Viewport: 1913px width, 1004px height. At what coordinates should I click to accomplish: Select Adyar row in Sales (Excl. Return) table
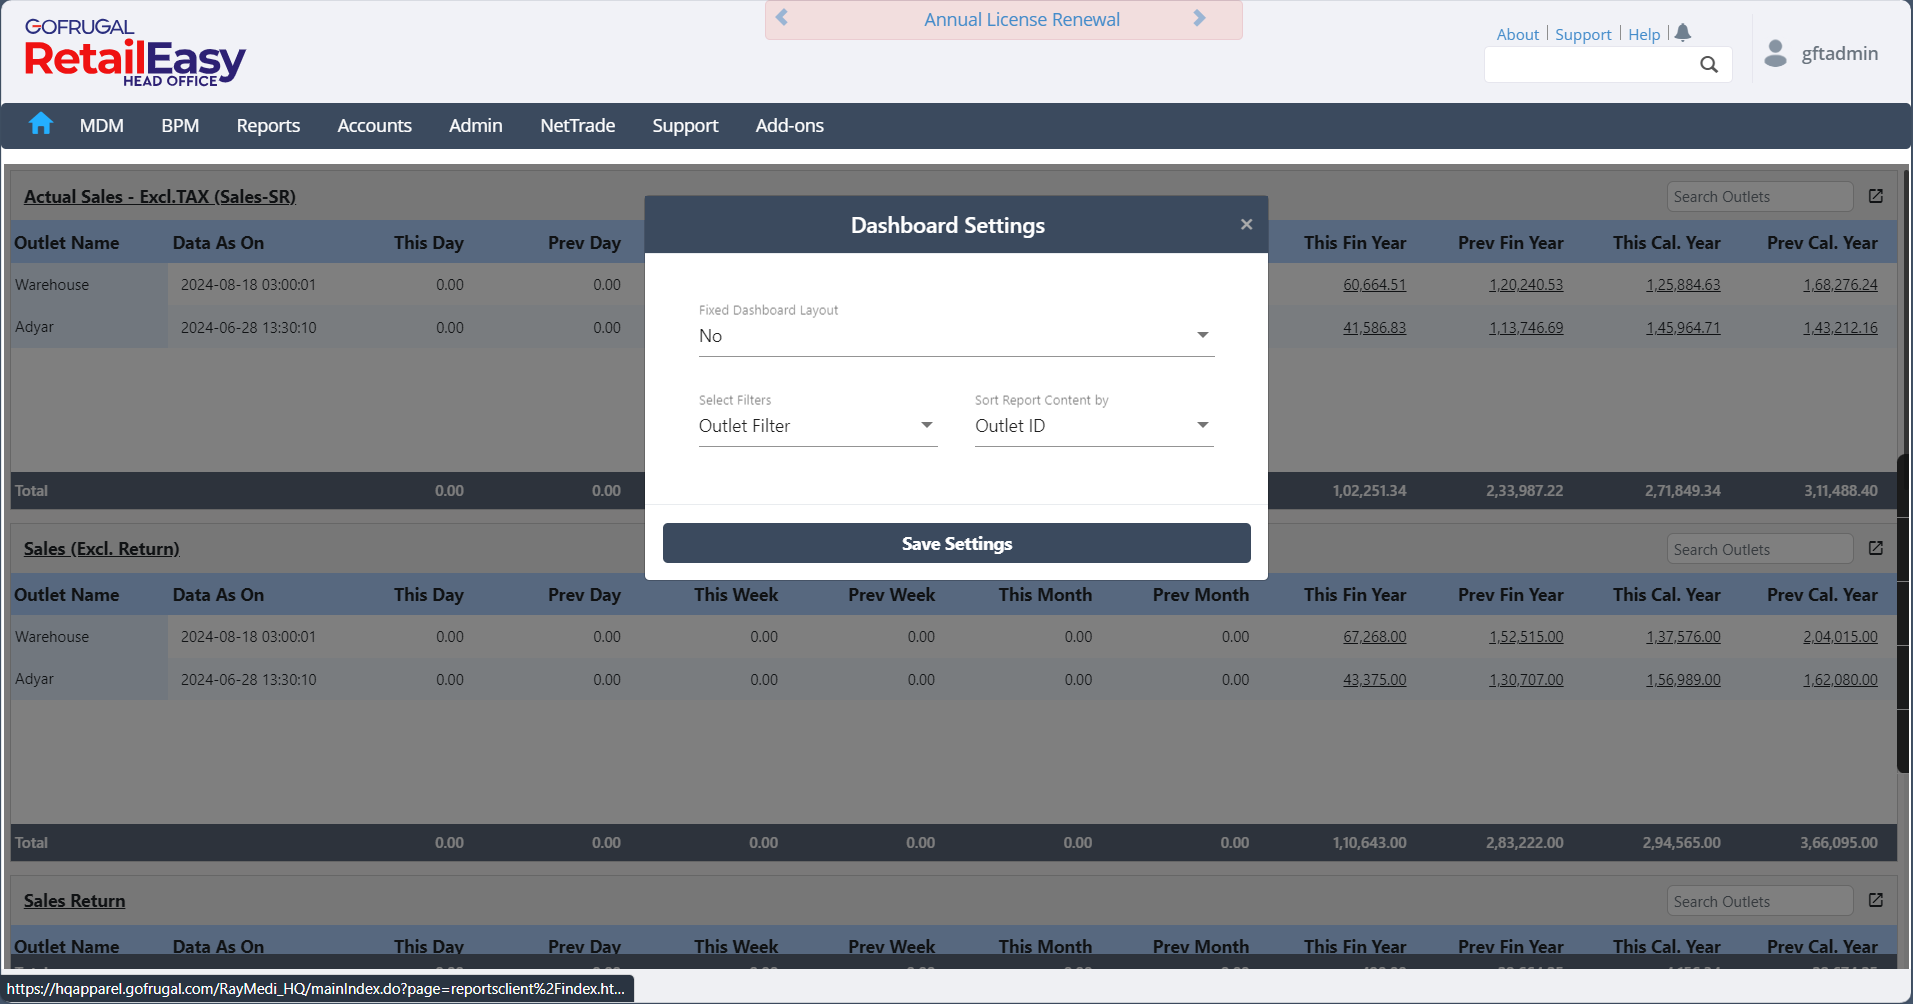click(954, 680)
